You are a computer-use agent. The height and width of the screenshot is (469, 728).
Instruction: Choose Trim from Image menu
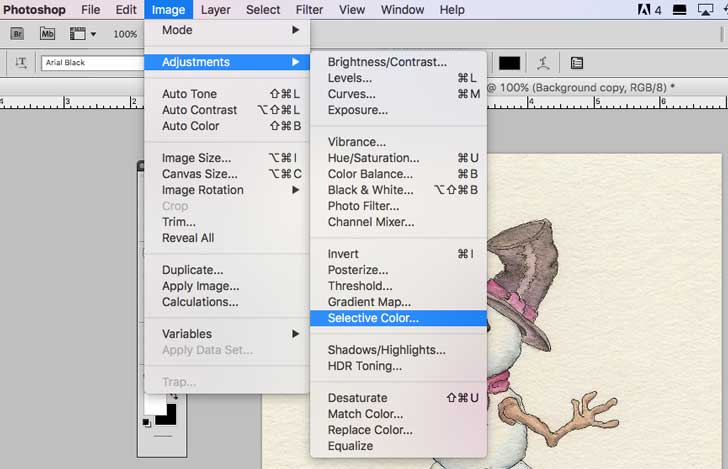click(x=227, y=222)
